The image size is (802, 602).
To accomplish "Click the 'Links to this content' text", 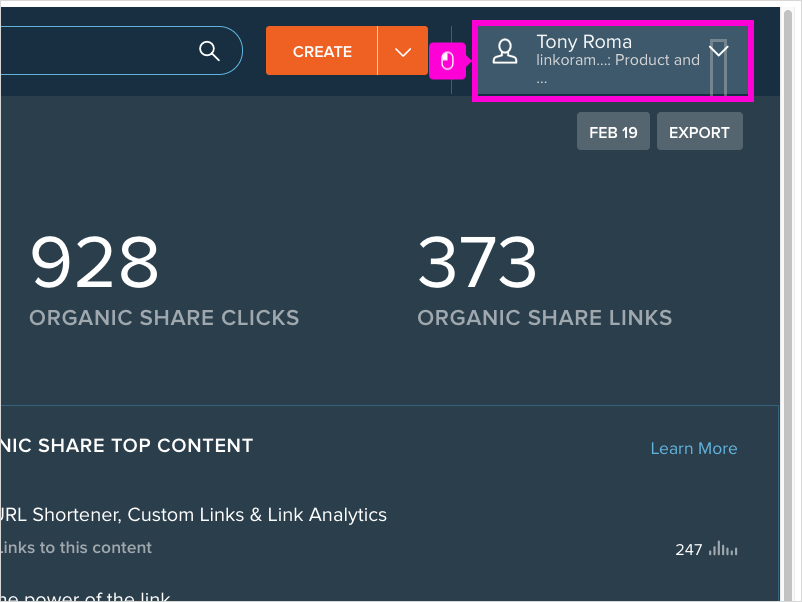I will (x=76, y=548).
